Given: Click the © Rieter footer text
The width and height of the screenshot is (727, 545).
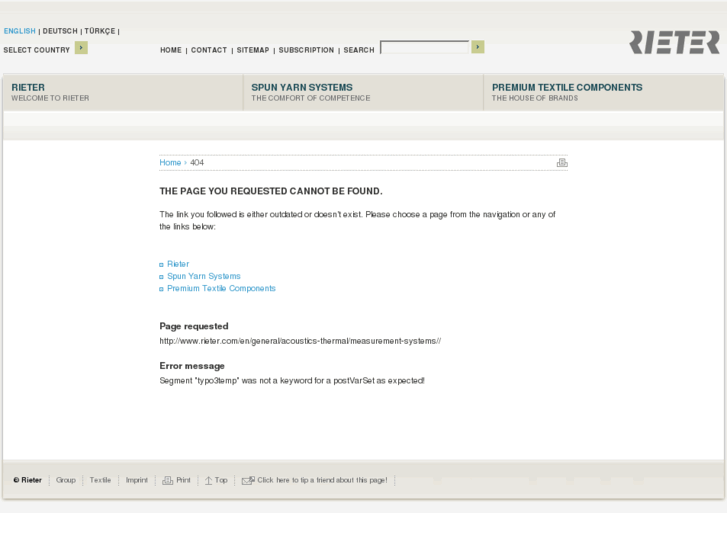Looking at the screenshot, I should (28, 480).
